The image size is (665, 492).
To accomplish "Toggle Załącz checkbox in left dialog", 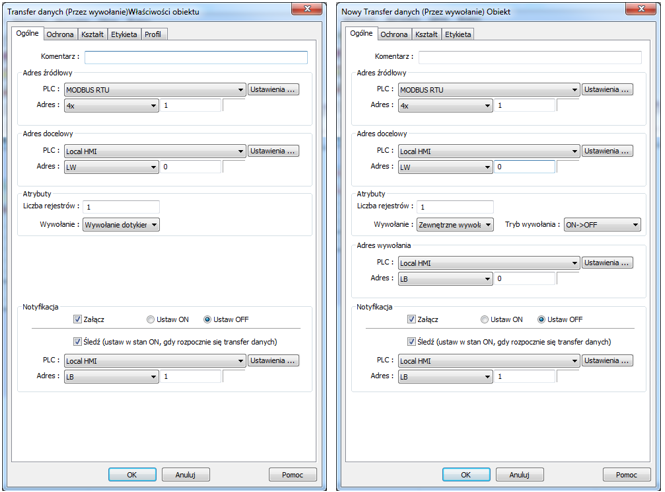I will (x=77, y=319).
